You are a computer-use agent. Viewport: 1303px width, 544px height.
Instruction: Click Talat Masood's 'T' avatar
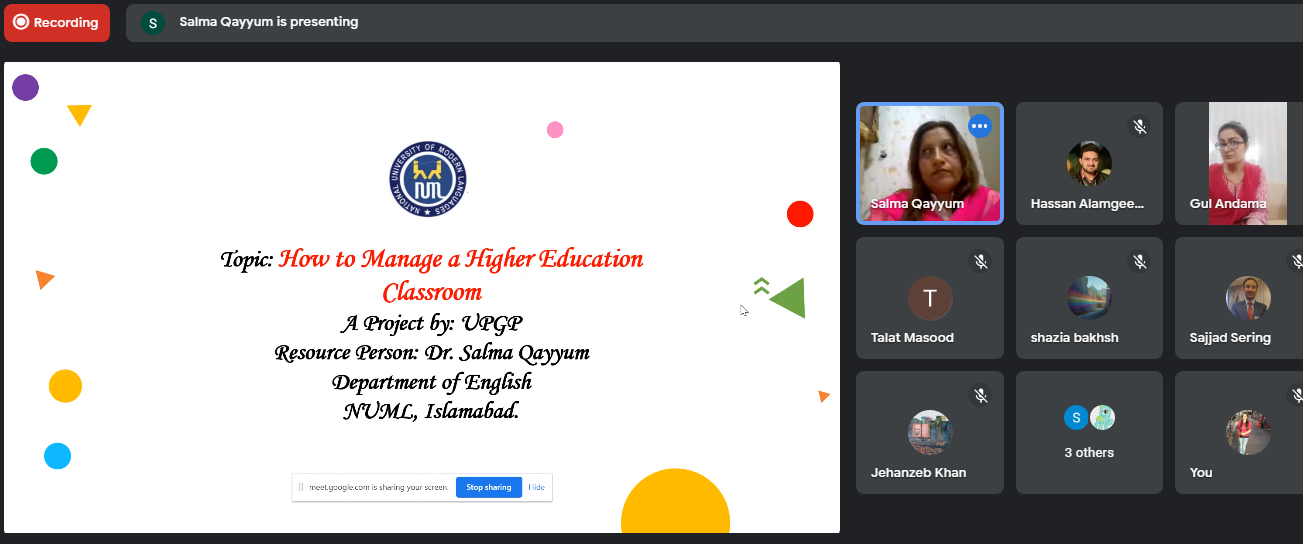(930, 298)
